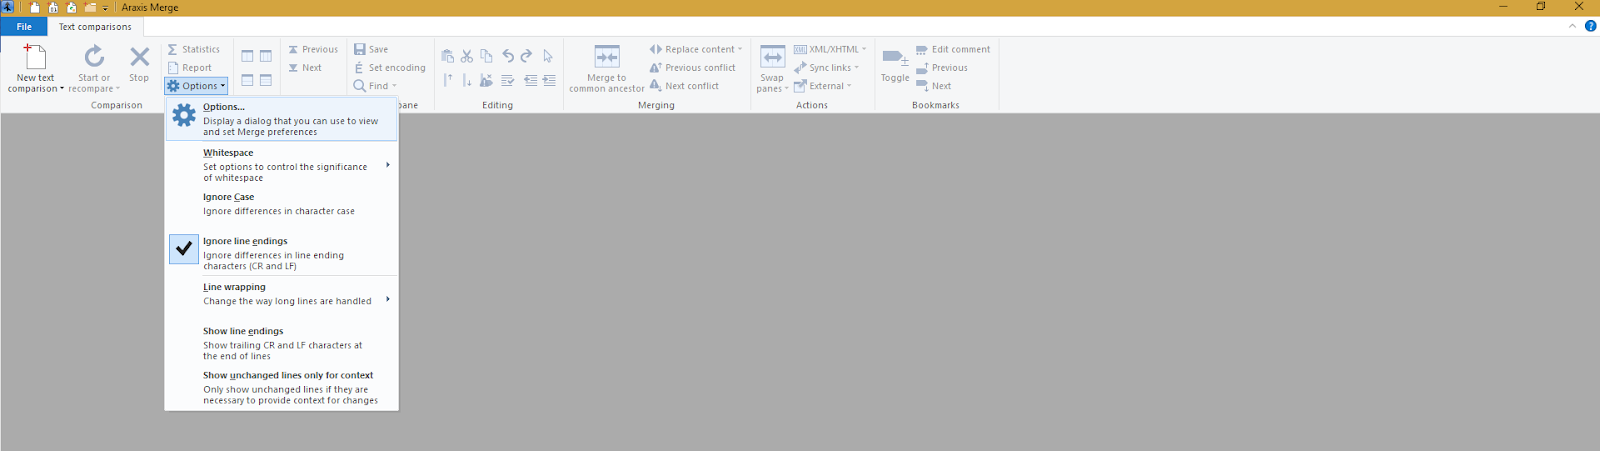Click new image comparison quick access icon
Image resolution: width=1600 pixels, height=451 pixels.
(x=71, y=8)
